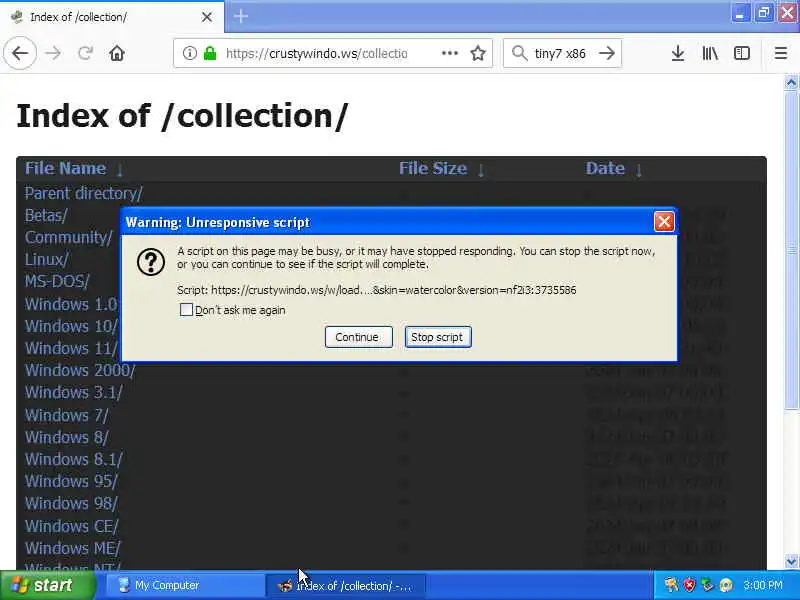Click the Stop script button

[438, 337]
